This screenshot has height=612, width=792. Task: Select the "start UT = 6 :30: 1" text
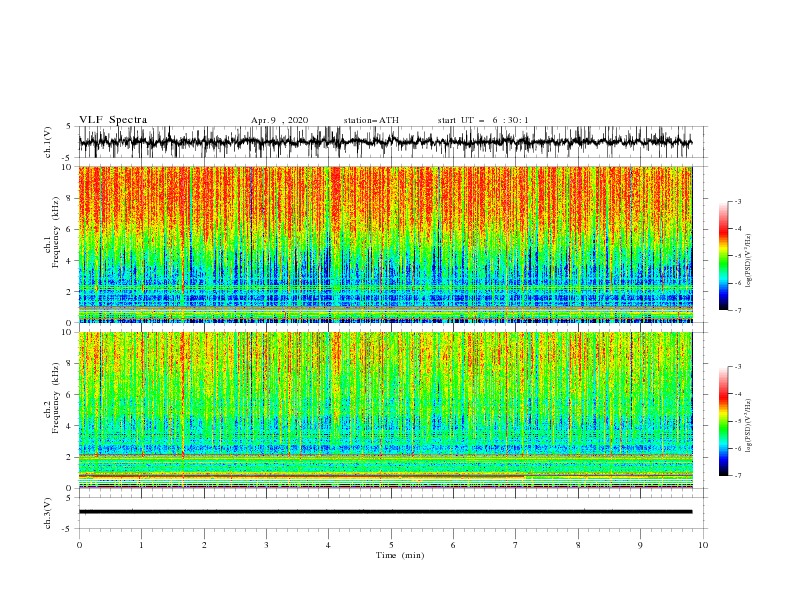tap(483, 120)
